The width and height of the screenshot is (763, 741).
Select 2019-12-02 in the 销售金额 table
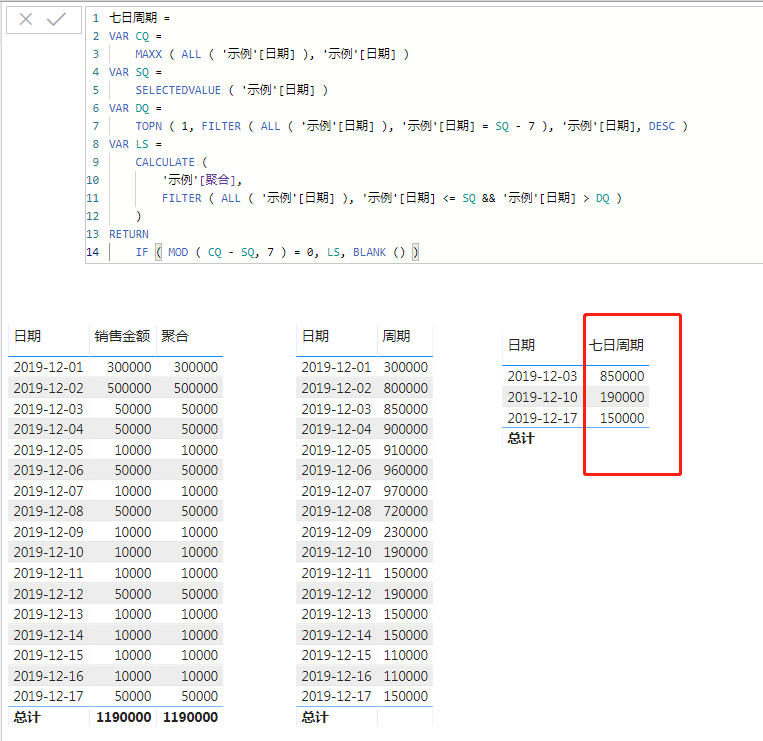point(48,388)
